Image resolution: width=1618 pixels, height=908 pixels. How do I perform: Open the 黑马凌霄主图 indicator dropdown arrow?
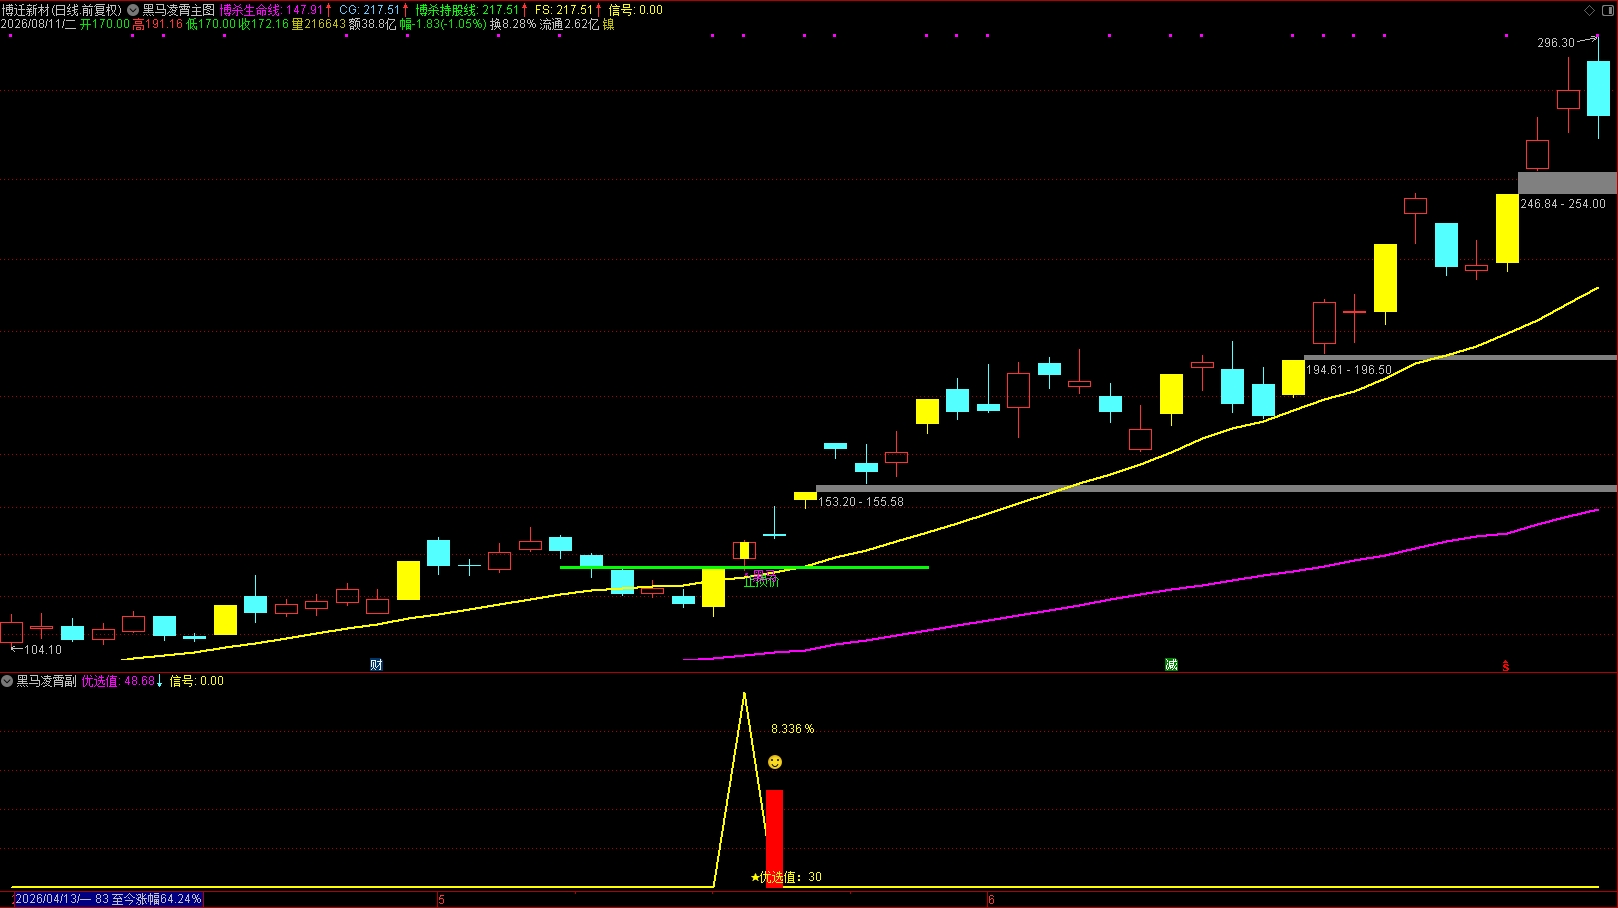[133, 10]
